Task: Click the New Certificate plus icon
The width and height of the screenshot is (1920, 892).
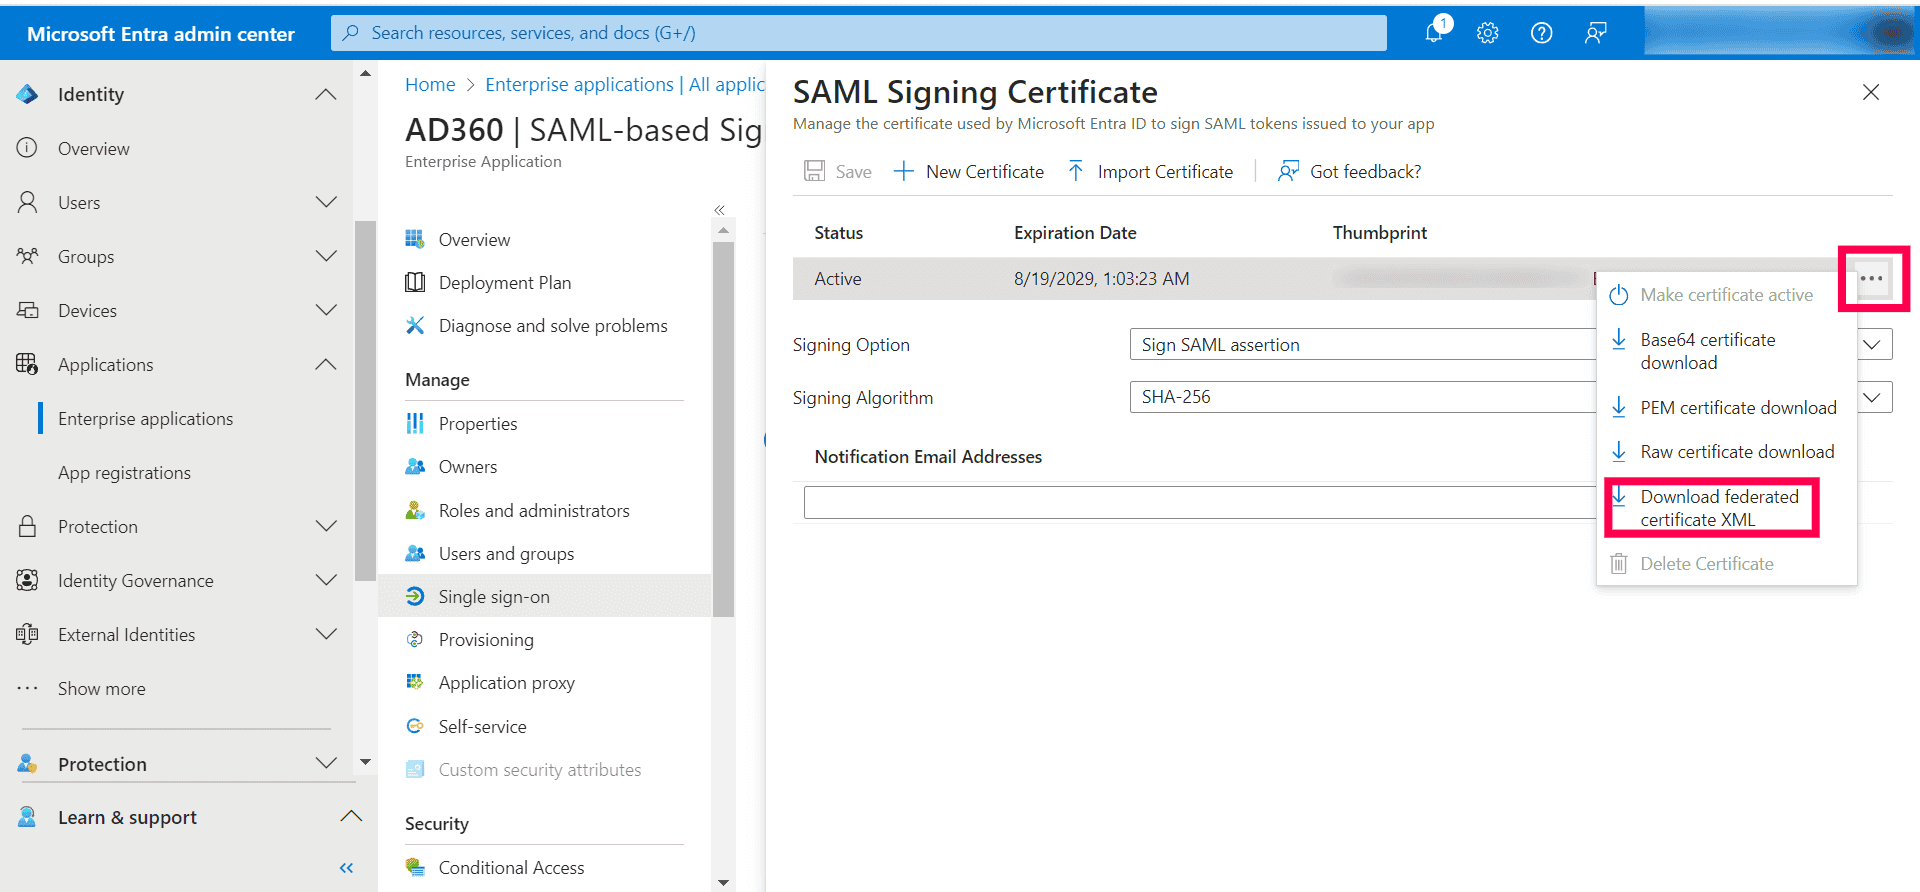Action: tap(903, 172)
